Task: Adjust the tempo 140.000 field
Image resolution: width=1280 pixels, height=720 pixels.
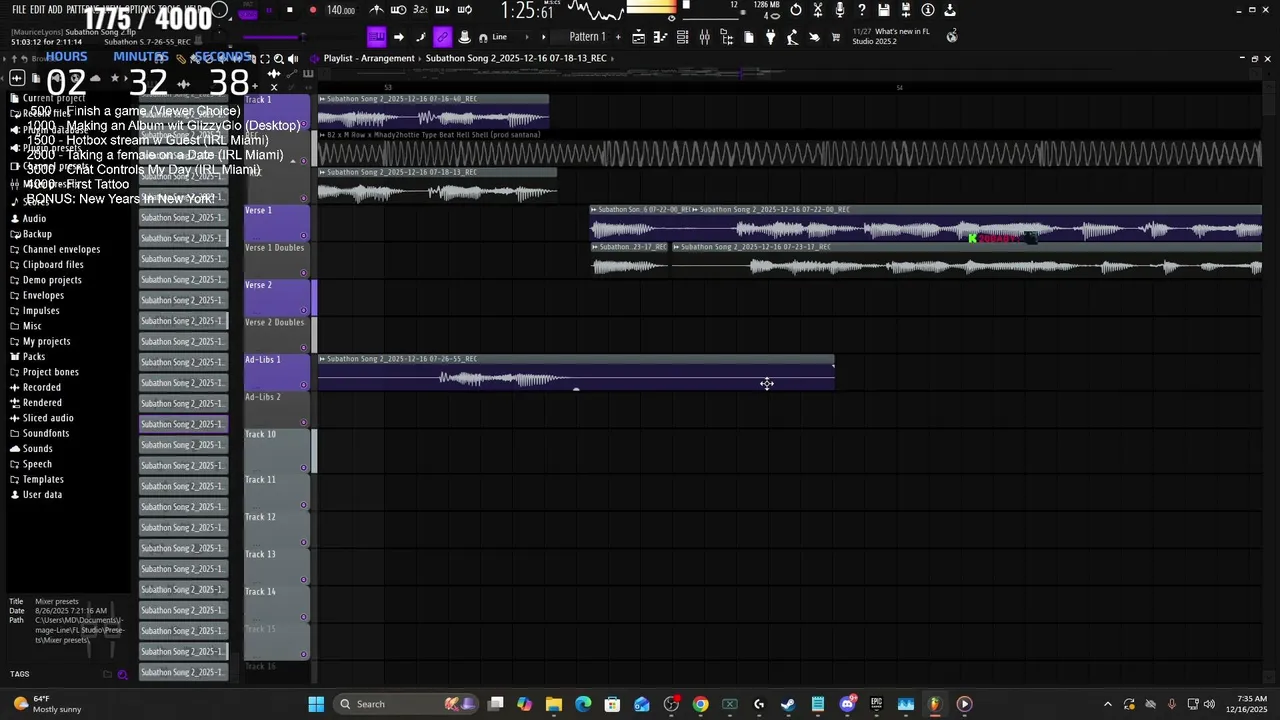Action: click(x=341, y=10)
